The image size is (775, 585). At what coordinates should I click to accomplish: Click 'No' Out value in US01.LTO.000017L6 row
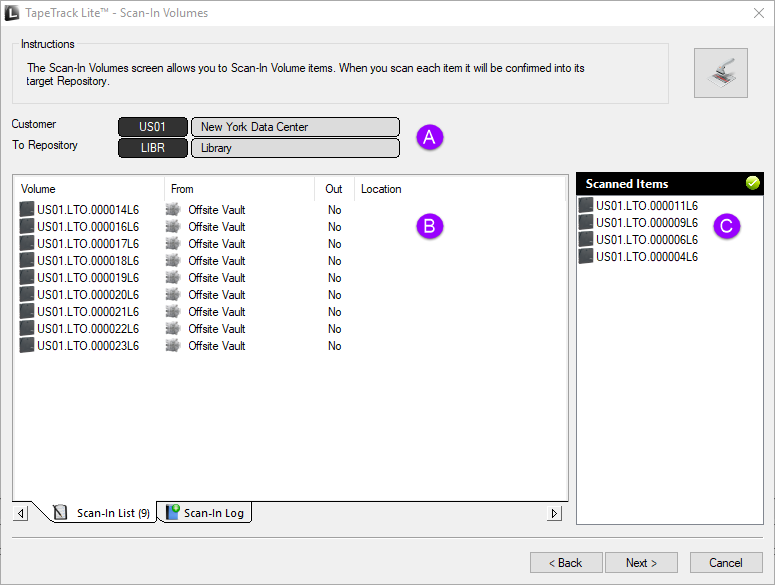[x=335, y=244]
